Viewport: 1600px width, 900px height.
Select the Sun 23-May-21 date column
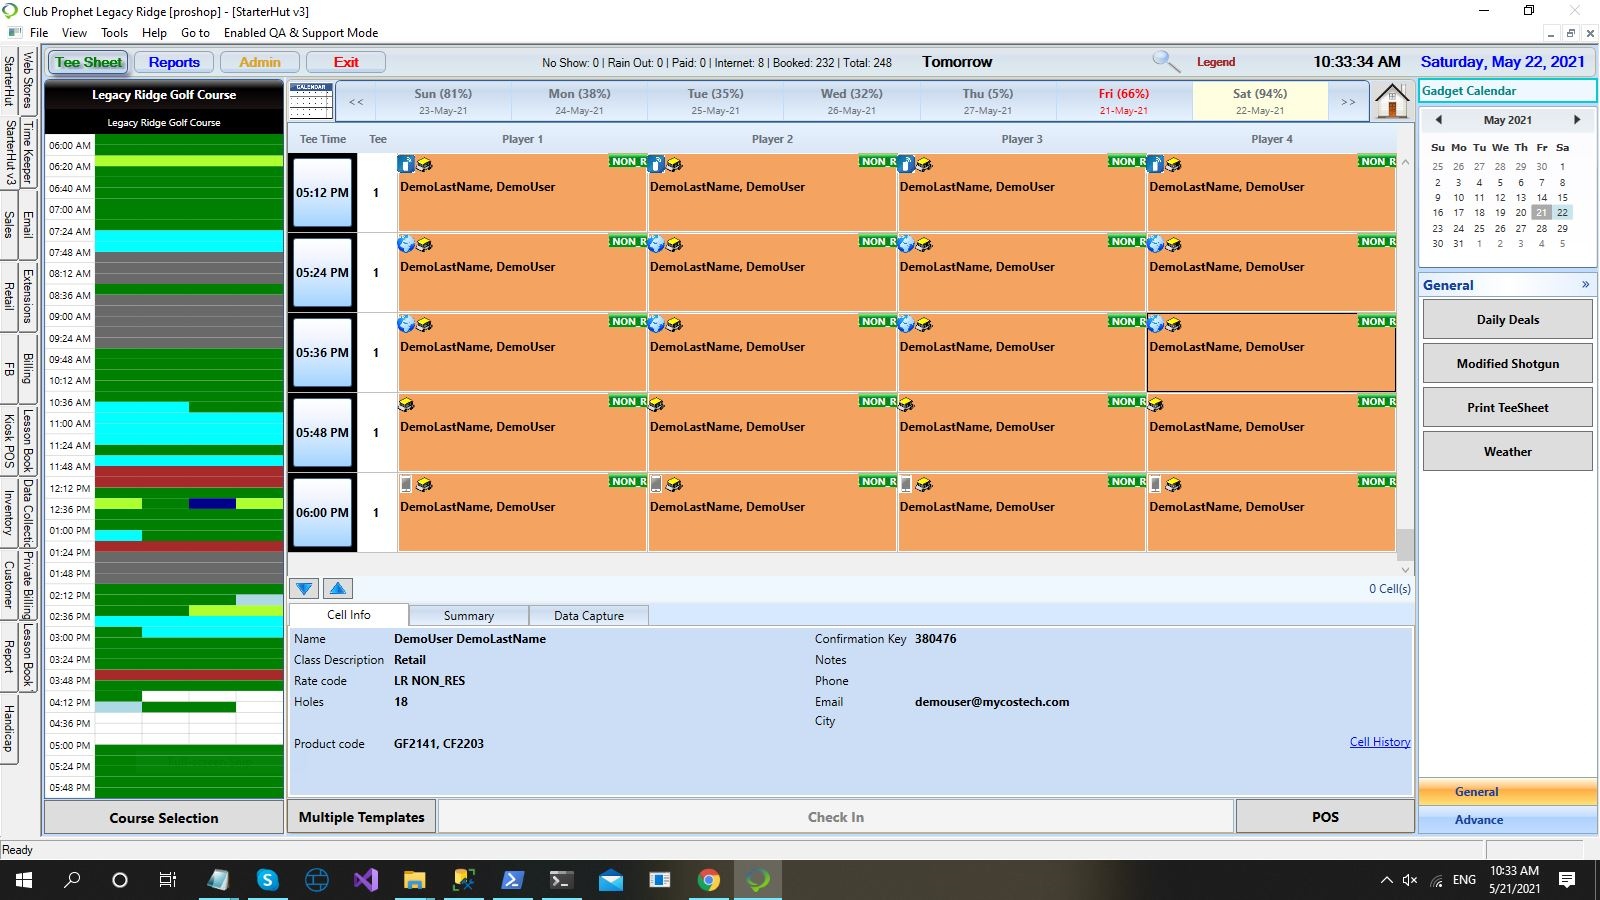[443, 101]
